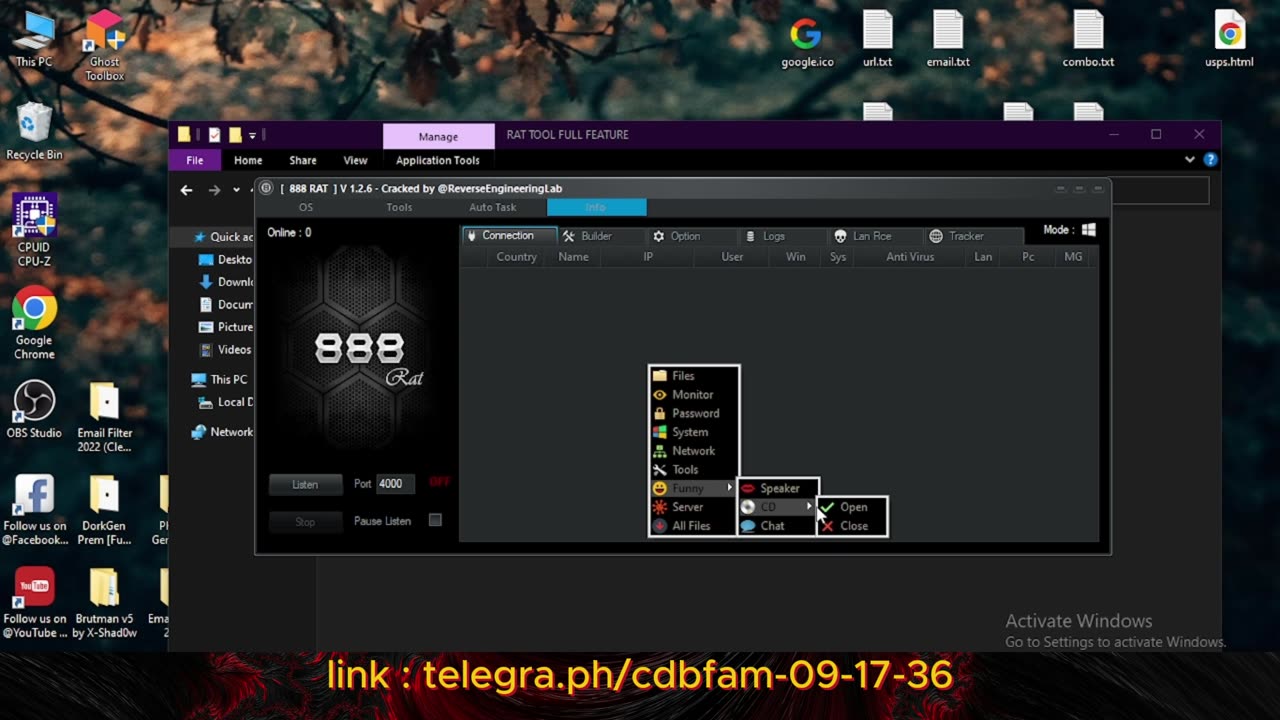Open the Tools menu in the top bar
The height and width of the screenshot is (720, 1280).
[399, 207]
